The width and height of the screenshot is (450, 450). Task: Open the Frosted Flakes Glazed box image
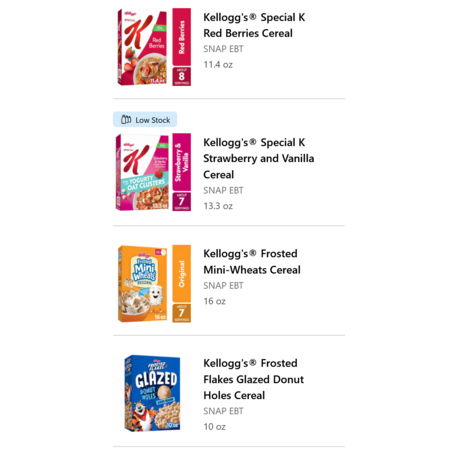[152, 393]
